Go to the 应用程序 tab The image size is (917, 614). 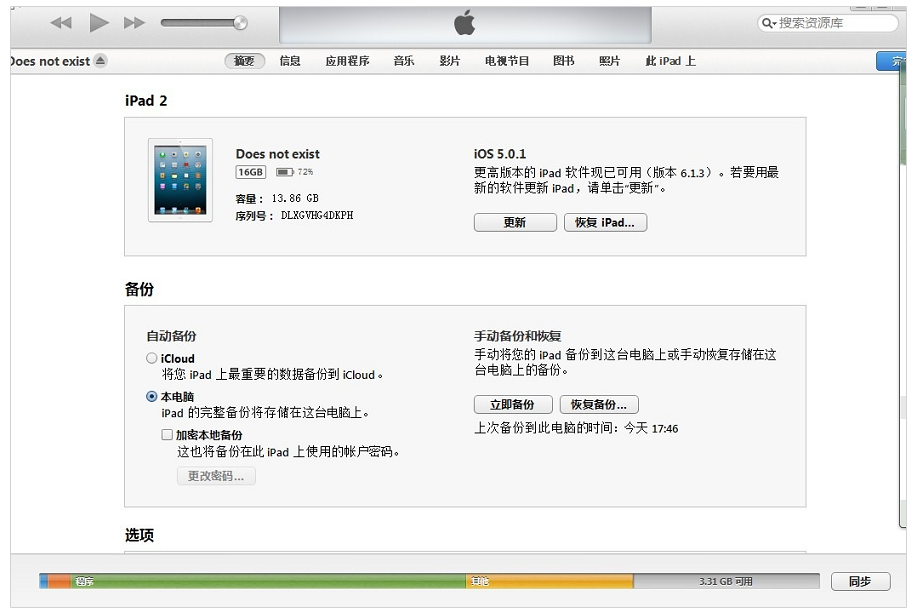click(347, 61)
